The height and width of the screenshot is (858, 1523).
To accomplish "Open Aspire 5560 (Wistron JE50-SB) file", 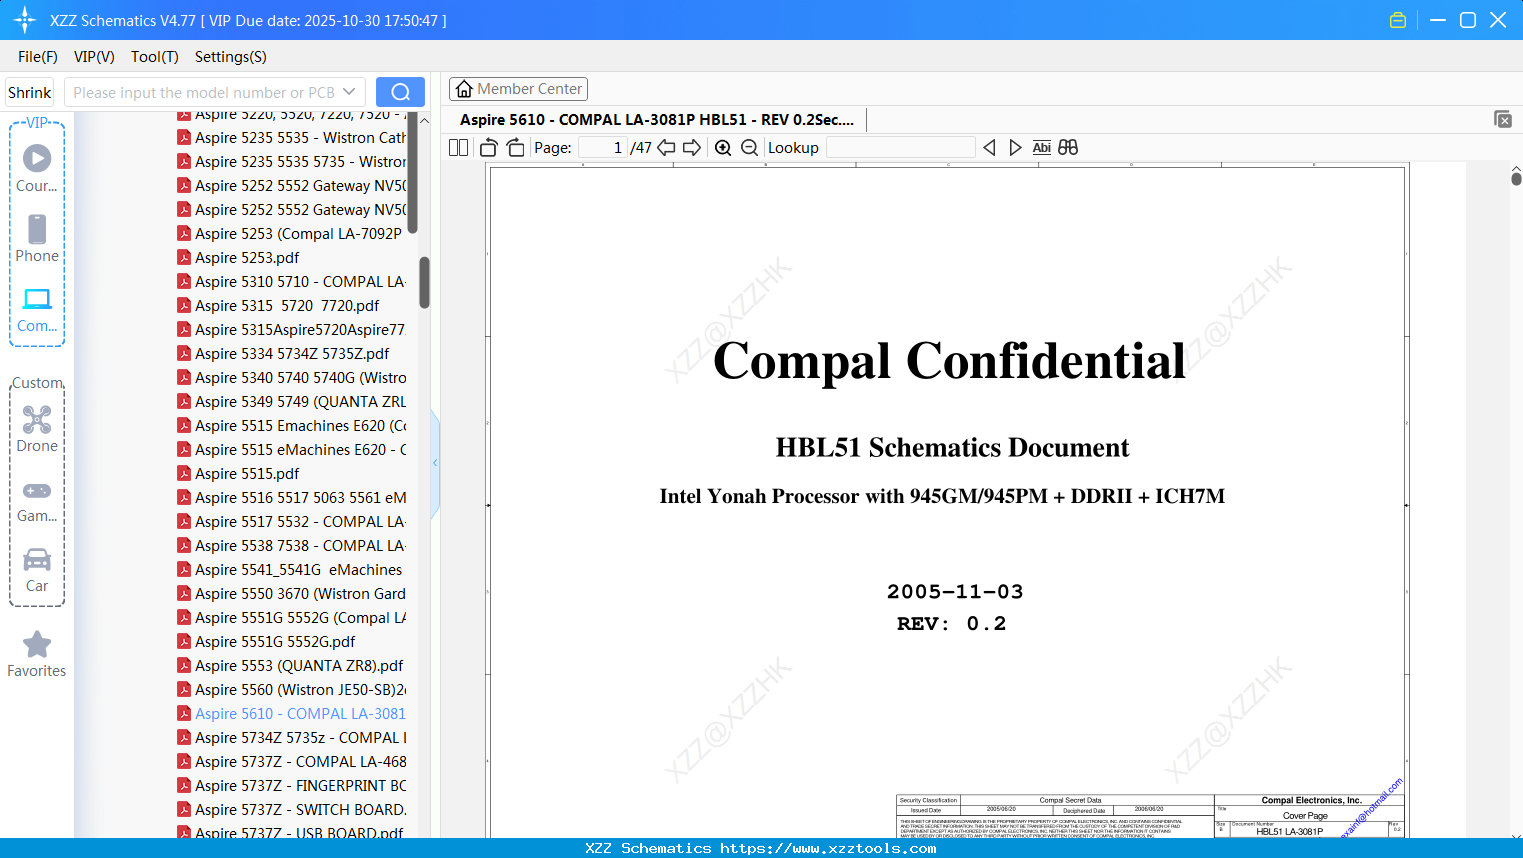I will point(292,690).
